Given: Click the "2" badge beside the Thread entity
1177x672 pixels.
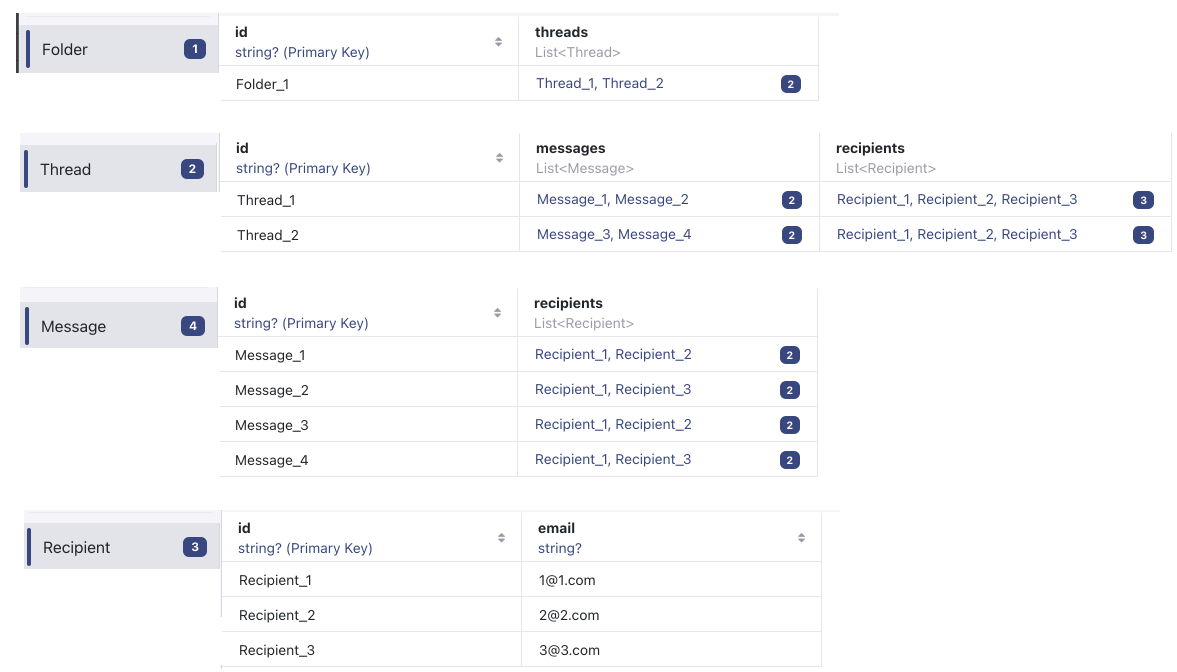Looking at the screenshot, I should (x=191, y=168).
